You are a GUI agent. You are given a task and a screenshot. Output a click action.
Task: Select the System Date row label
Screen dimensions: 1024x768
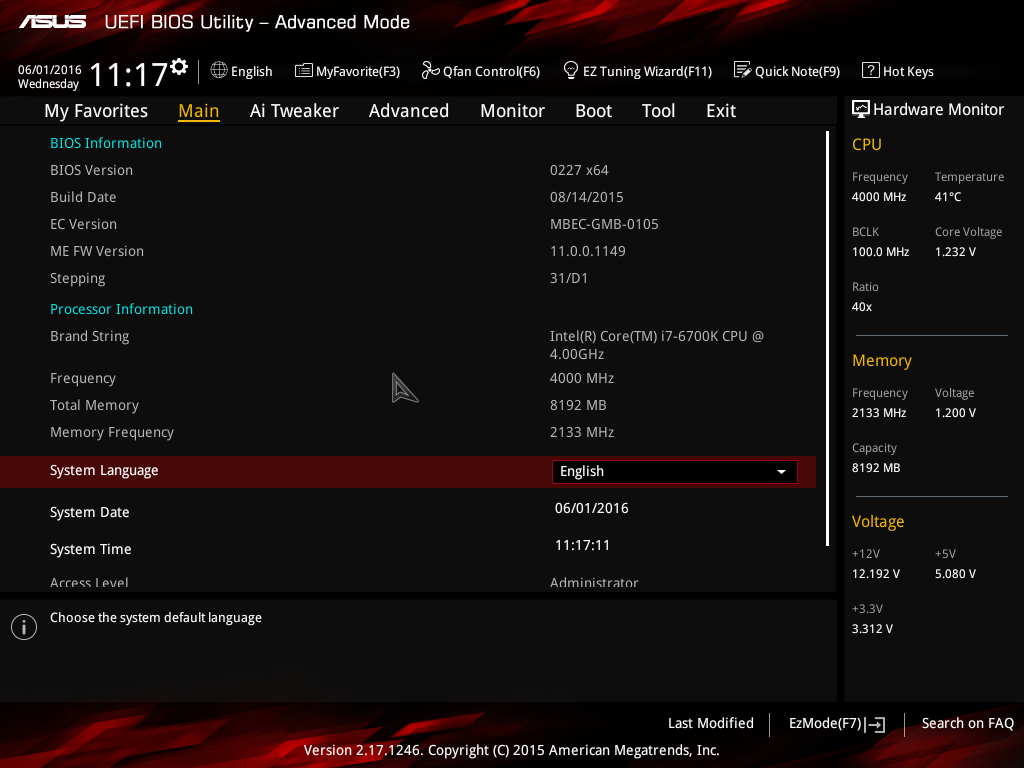(x=89, y=513)
